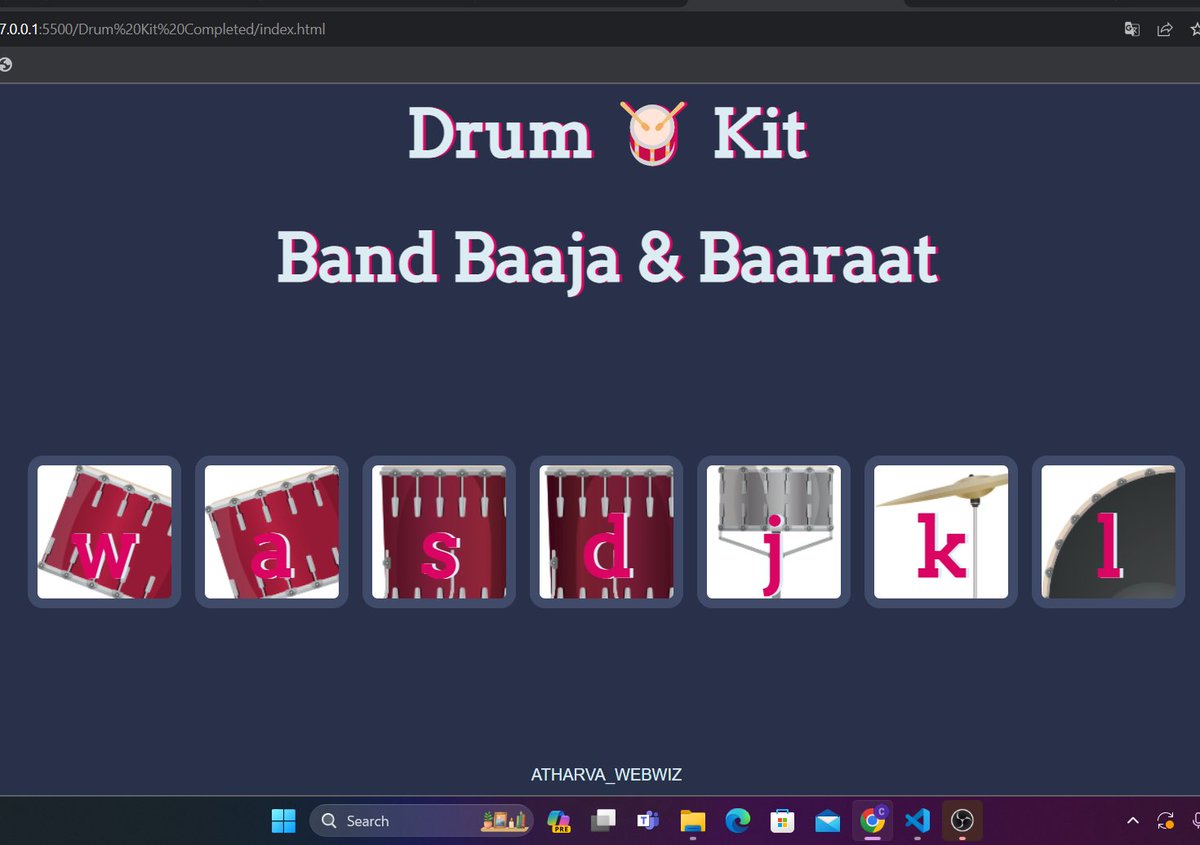Tap the "d" drum pad
The image size is (1200, 845).
(606, 531)
